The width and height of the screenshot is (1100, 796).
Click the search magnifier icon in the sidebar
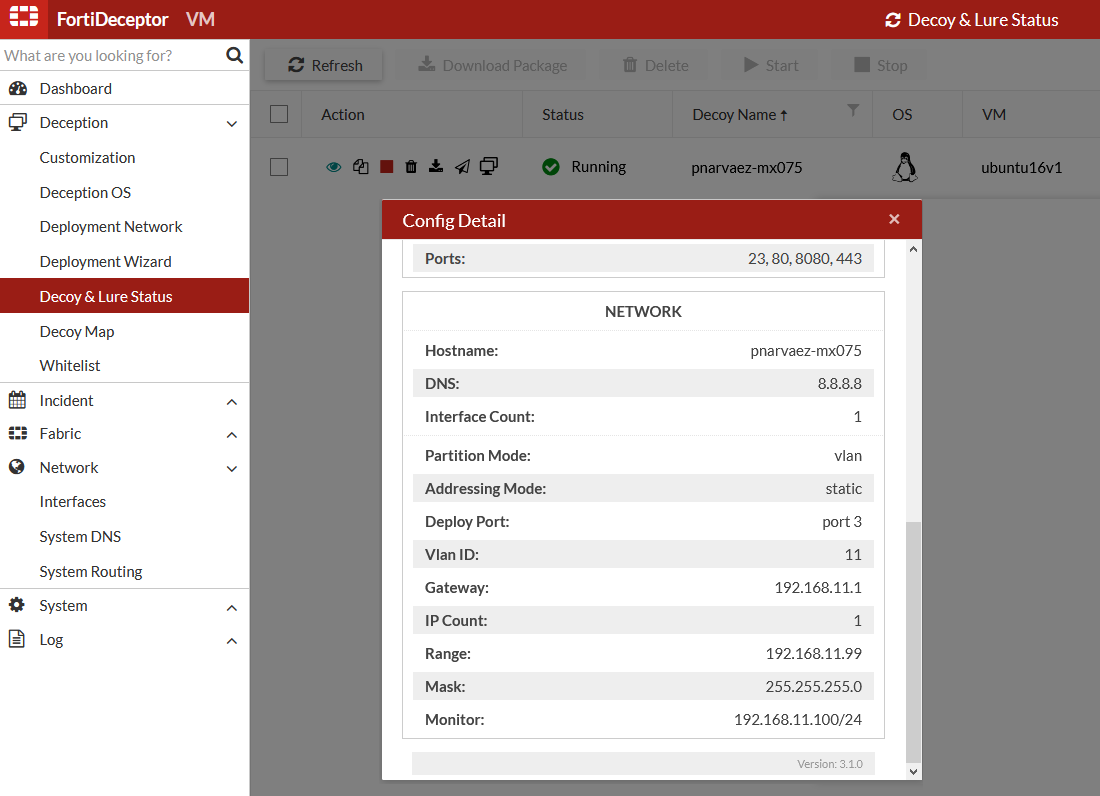click(234, 55)
